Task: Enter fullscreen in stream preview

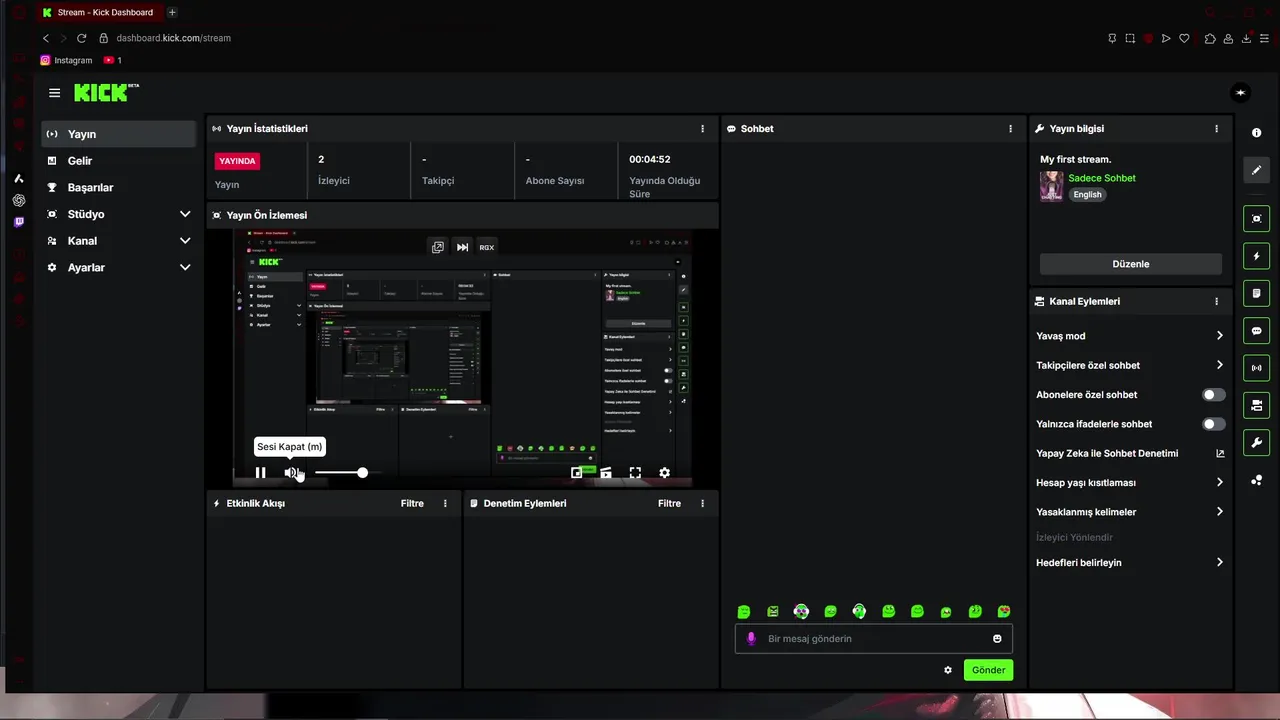Action: point(635,473)
